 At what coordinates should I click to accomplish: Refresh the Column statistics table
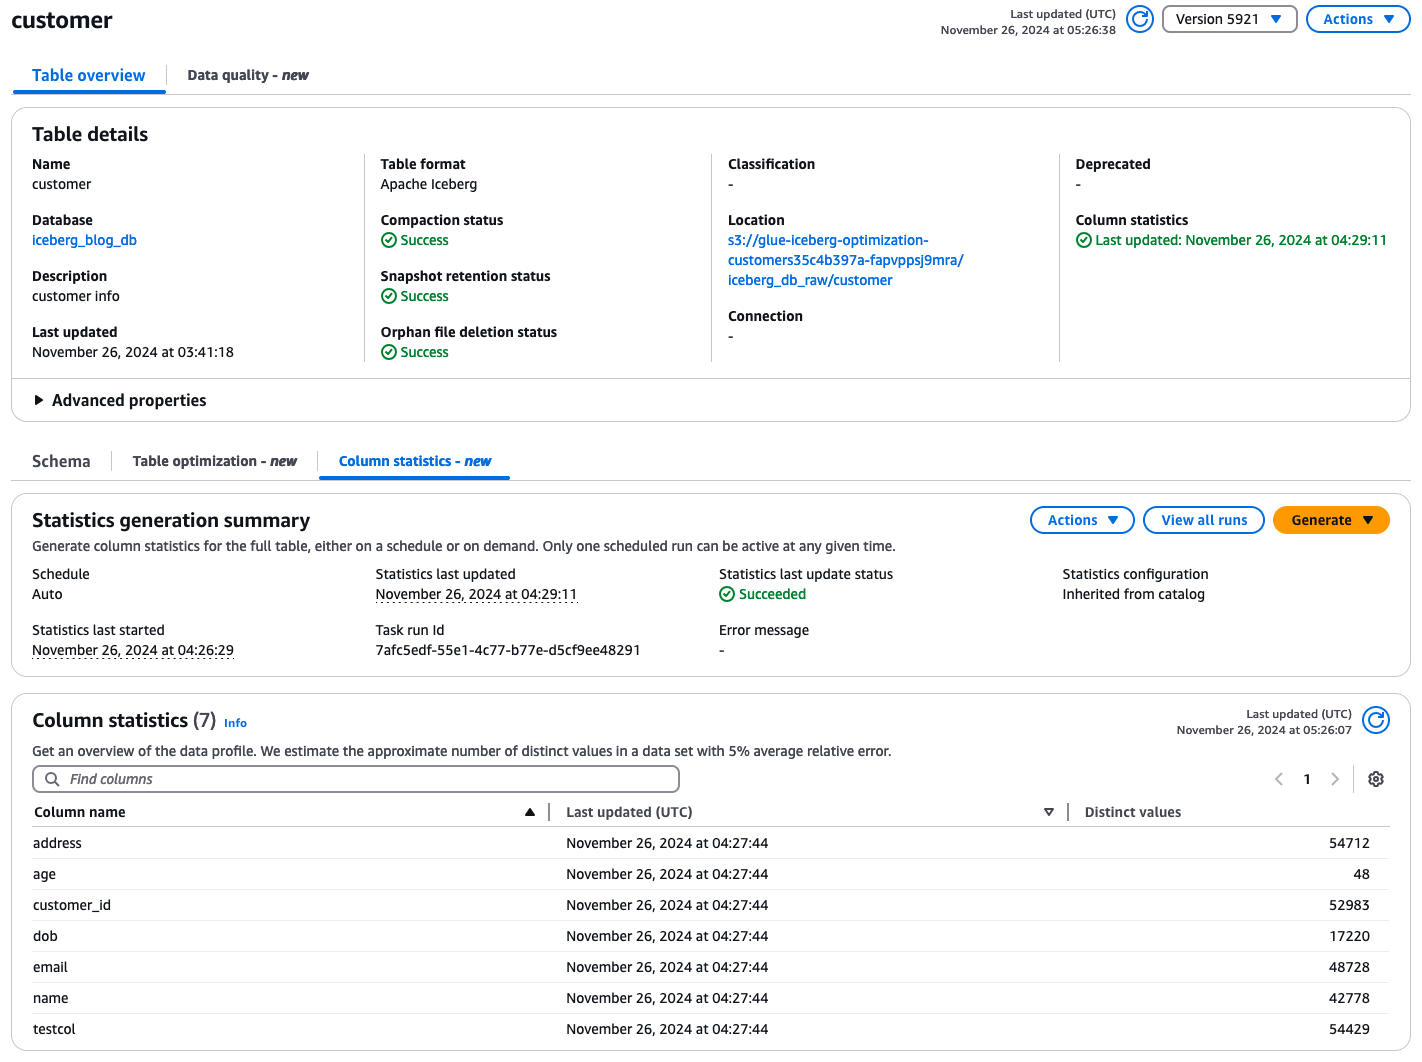tap(1376, 720)
